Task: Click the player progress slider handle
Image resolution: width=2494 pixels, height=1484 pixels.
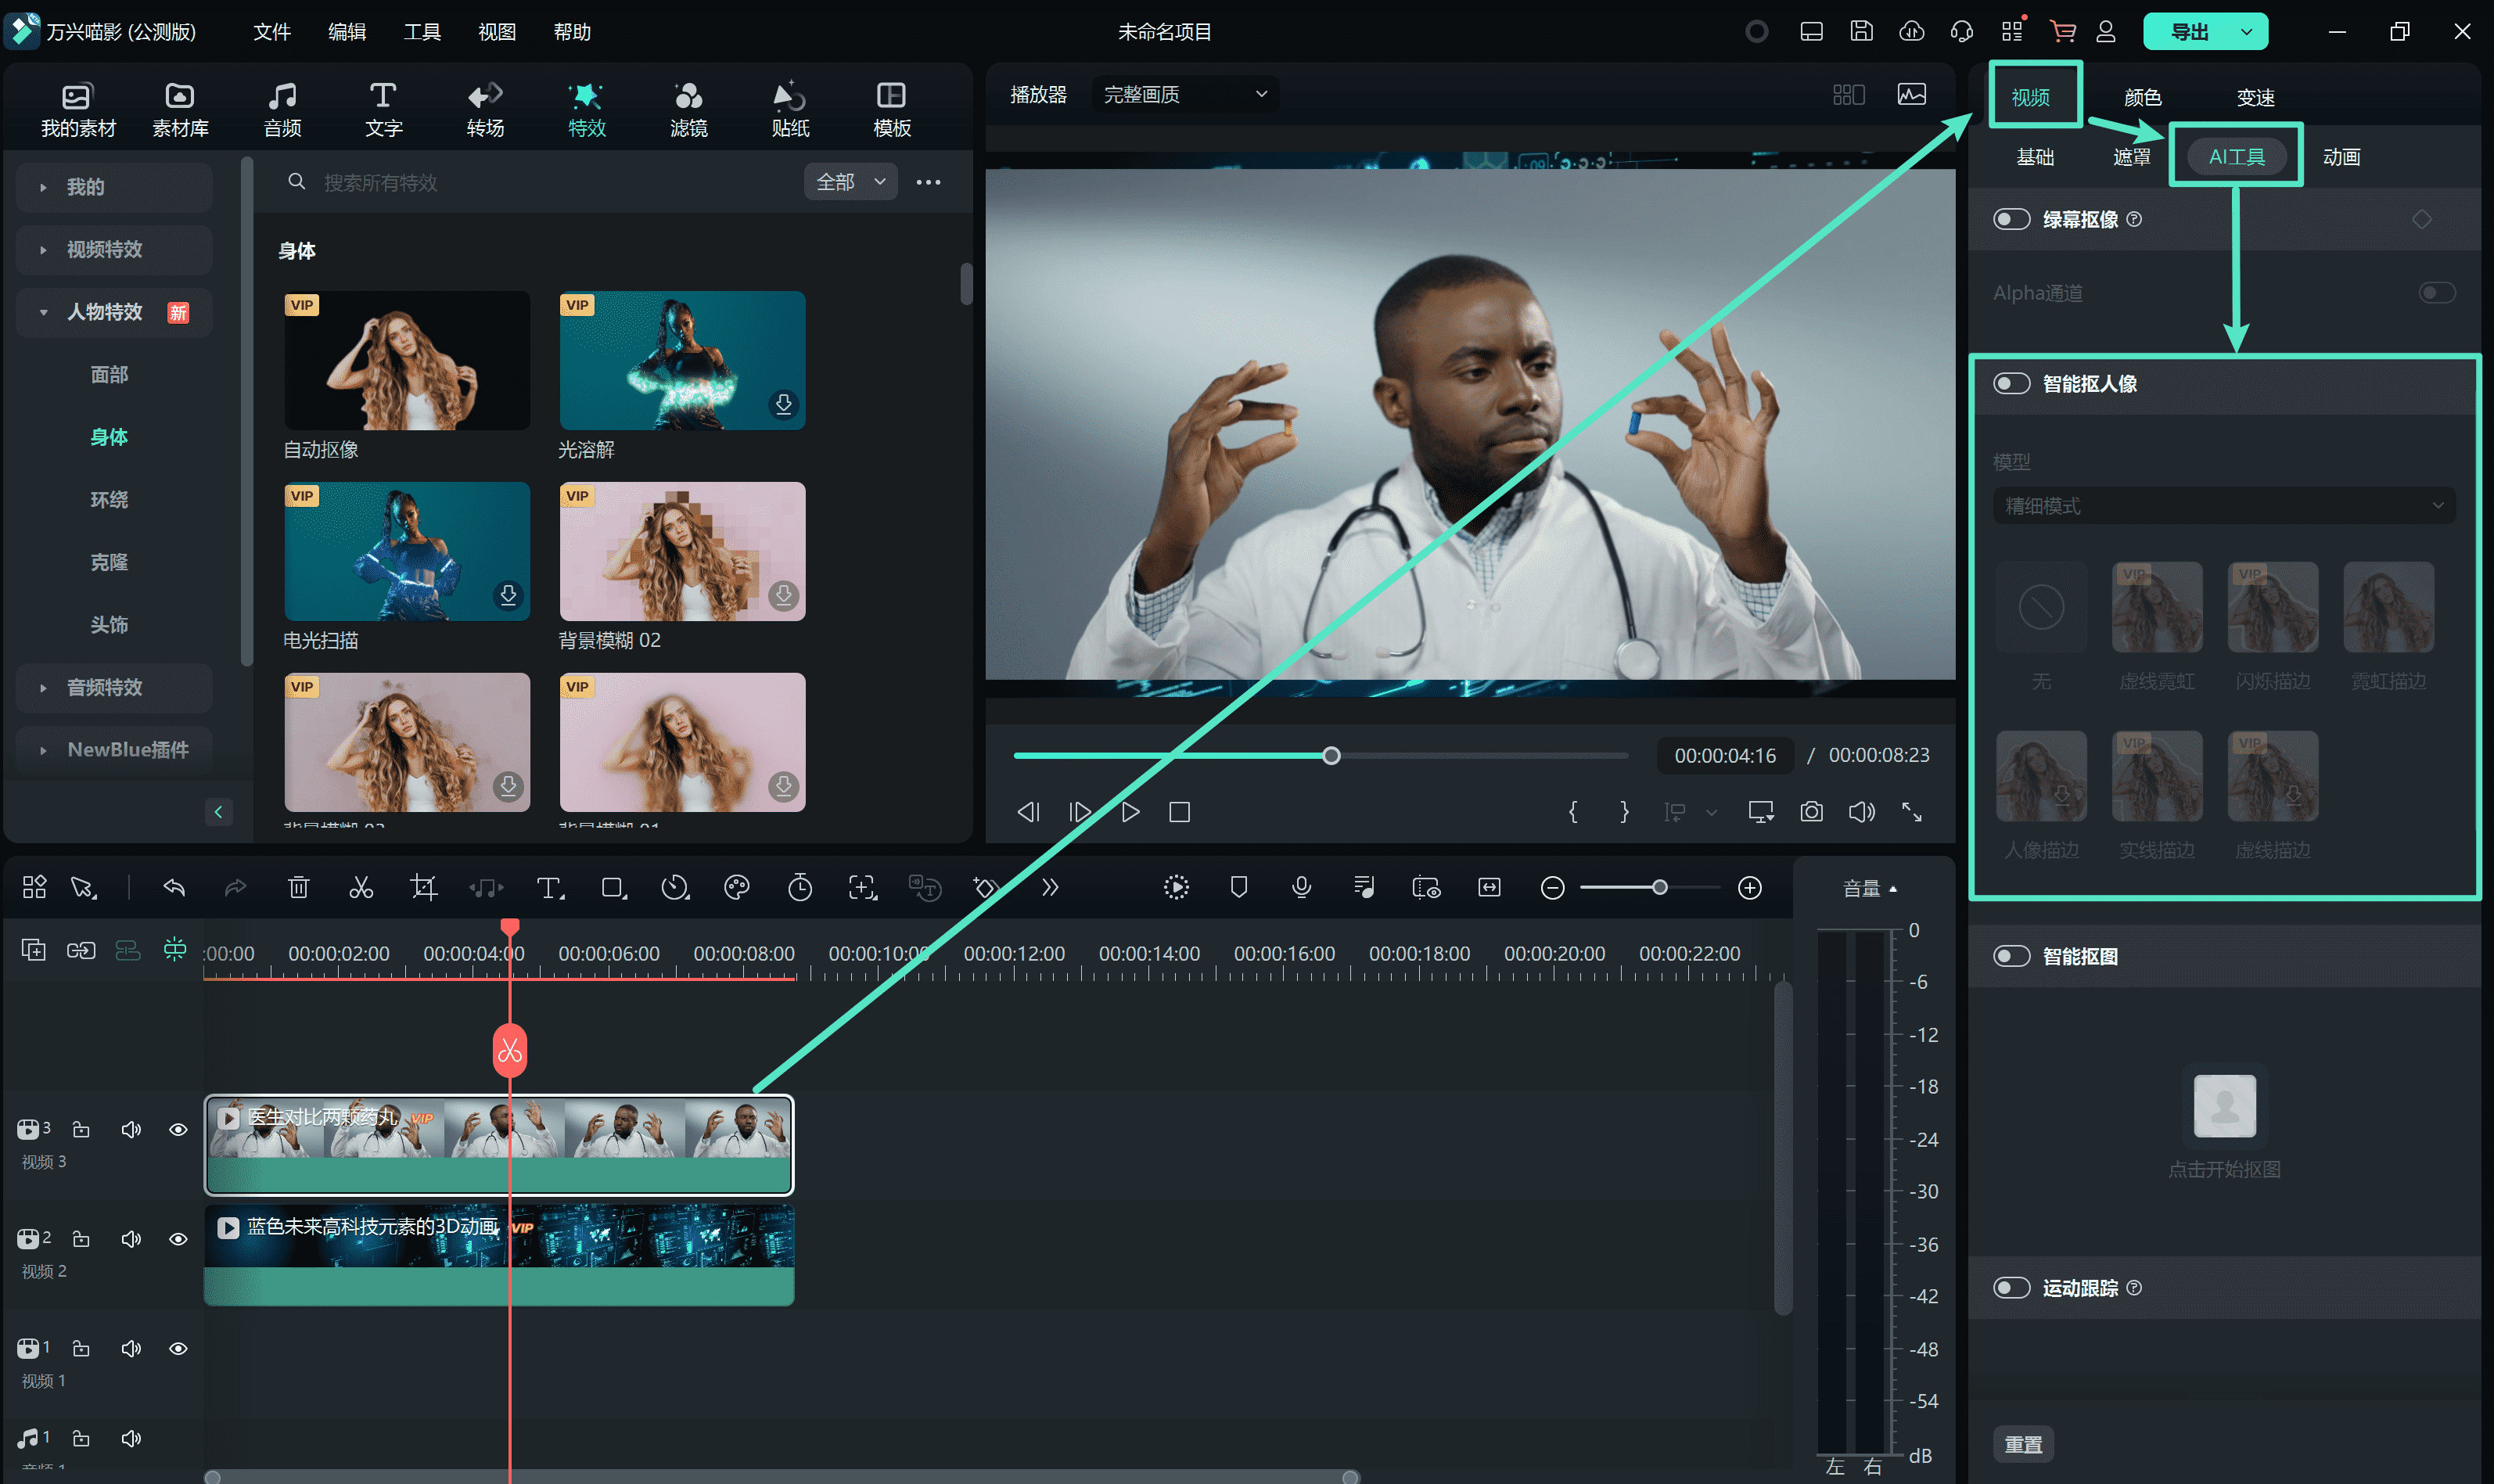Action: [1331, 756]
